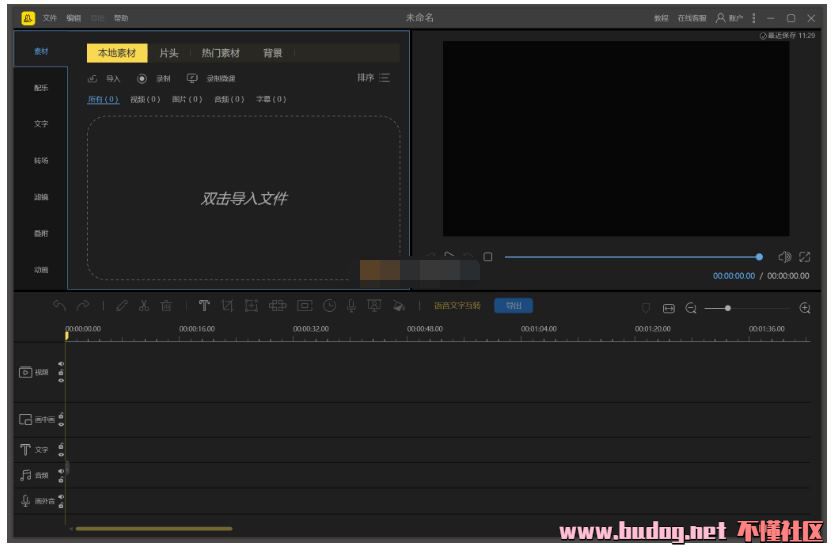
Task: Click the yellow app logo in title bar
Action: [x=28, y=19]
